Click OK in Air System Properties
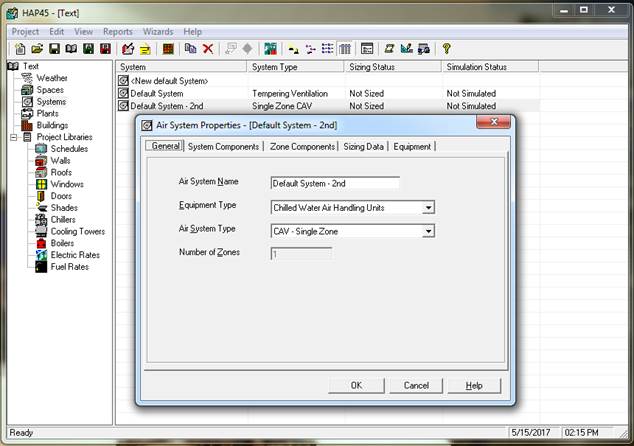Screen dimensions: 634x446 pos(356,385)
